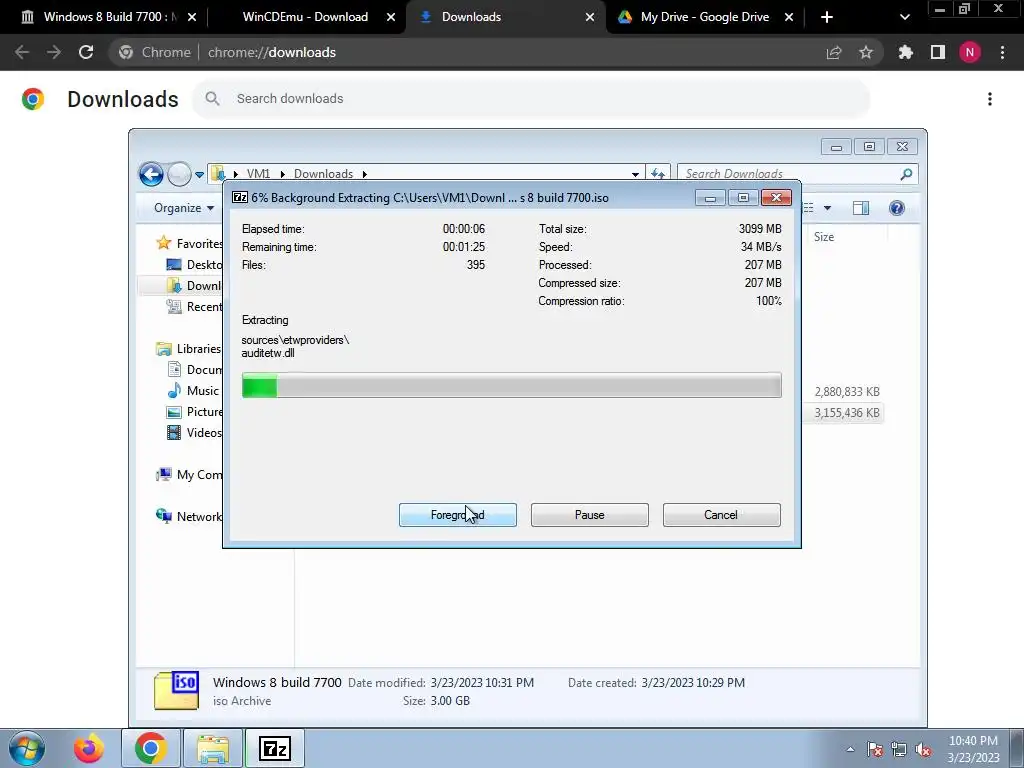1024x768 pixels.
Task: Click the Windows Explorer taskbar icon
Action: coord(213,748)
